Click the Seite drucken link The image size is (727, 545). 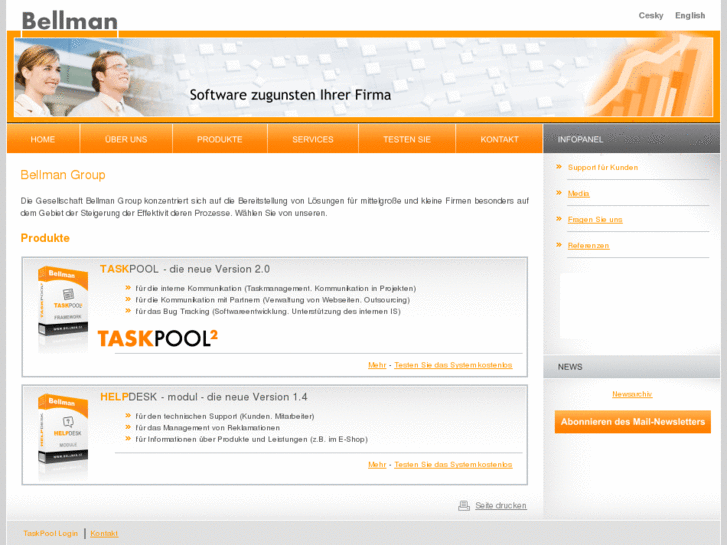coord(501,506)
